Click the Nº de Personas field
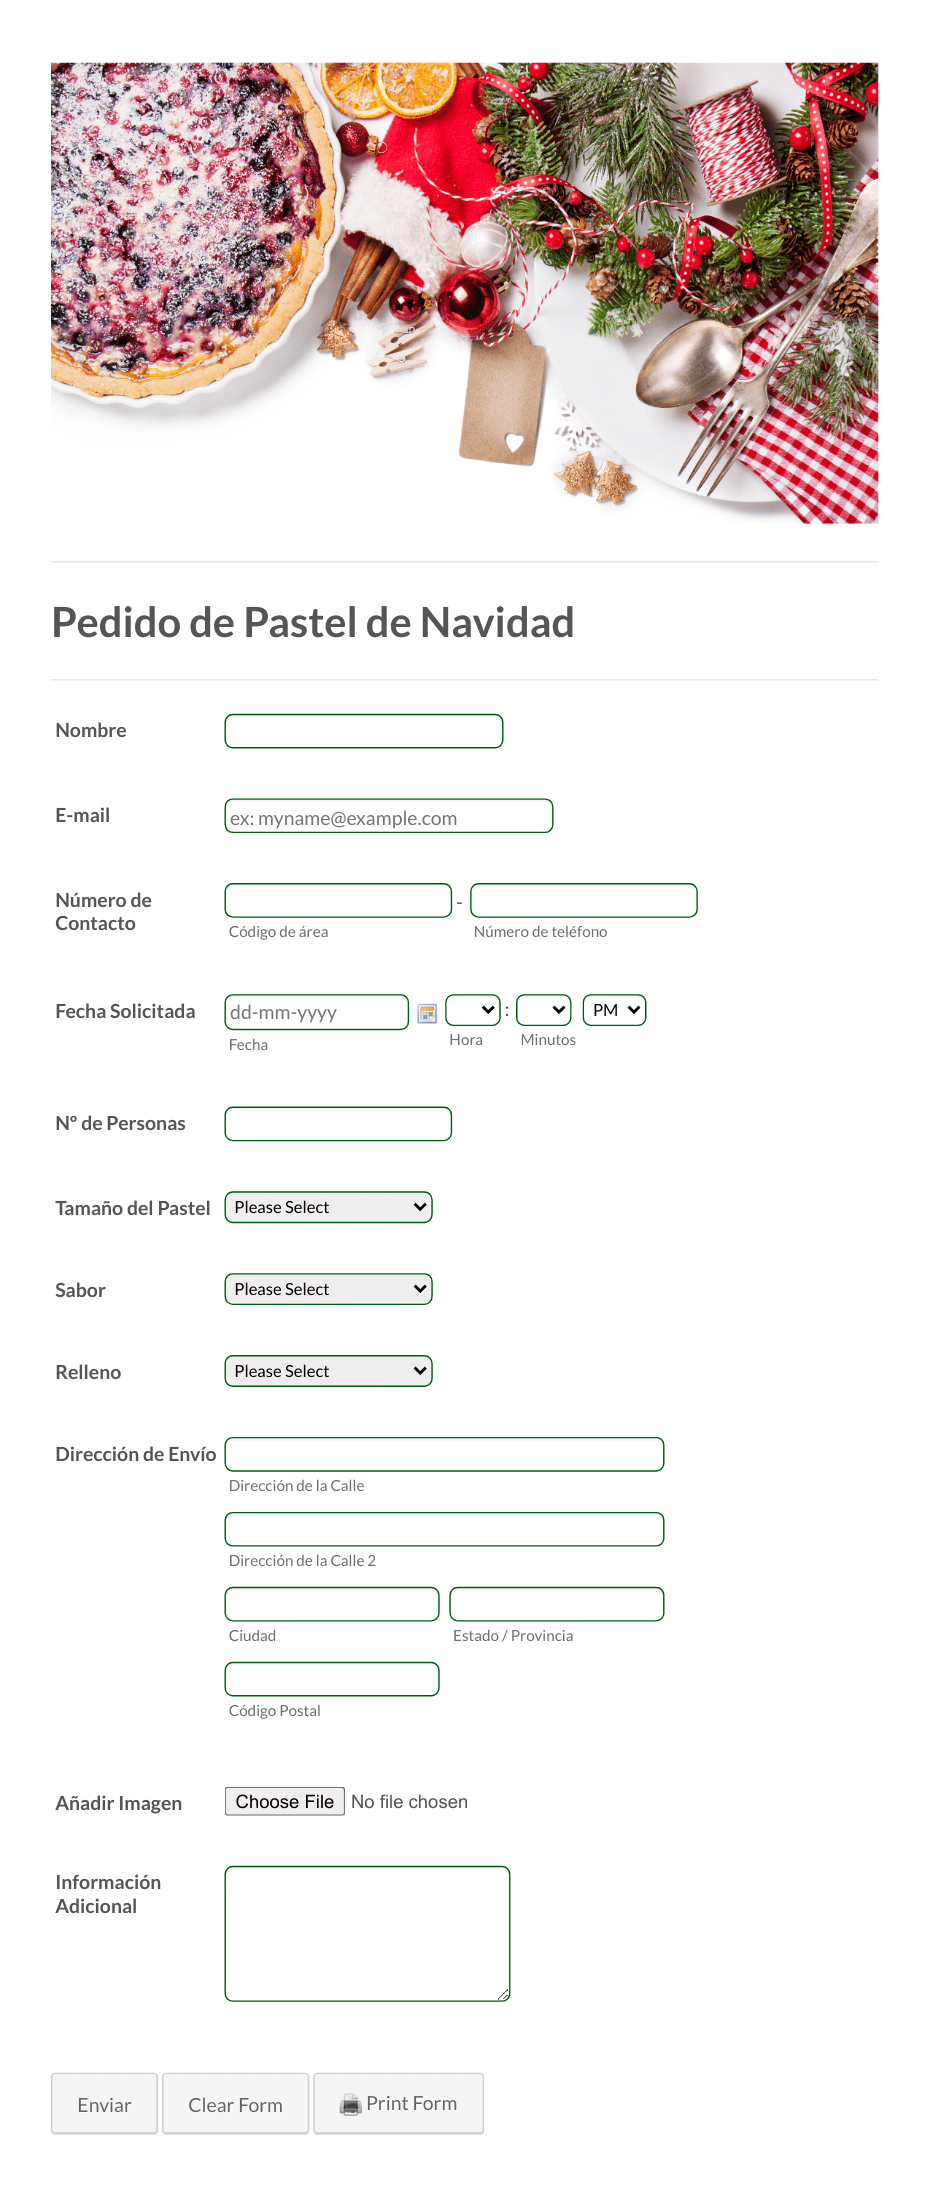 (x=338, y=1124)
